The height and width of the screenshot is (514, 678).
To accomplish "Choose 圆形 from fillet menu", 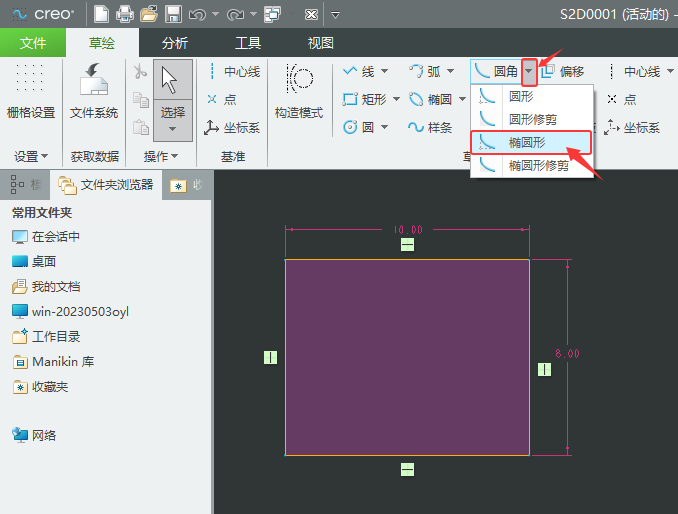I will pyautogui.click(x=531, y=96).
